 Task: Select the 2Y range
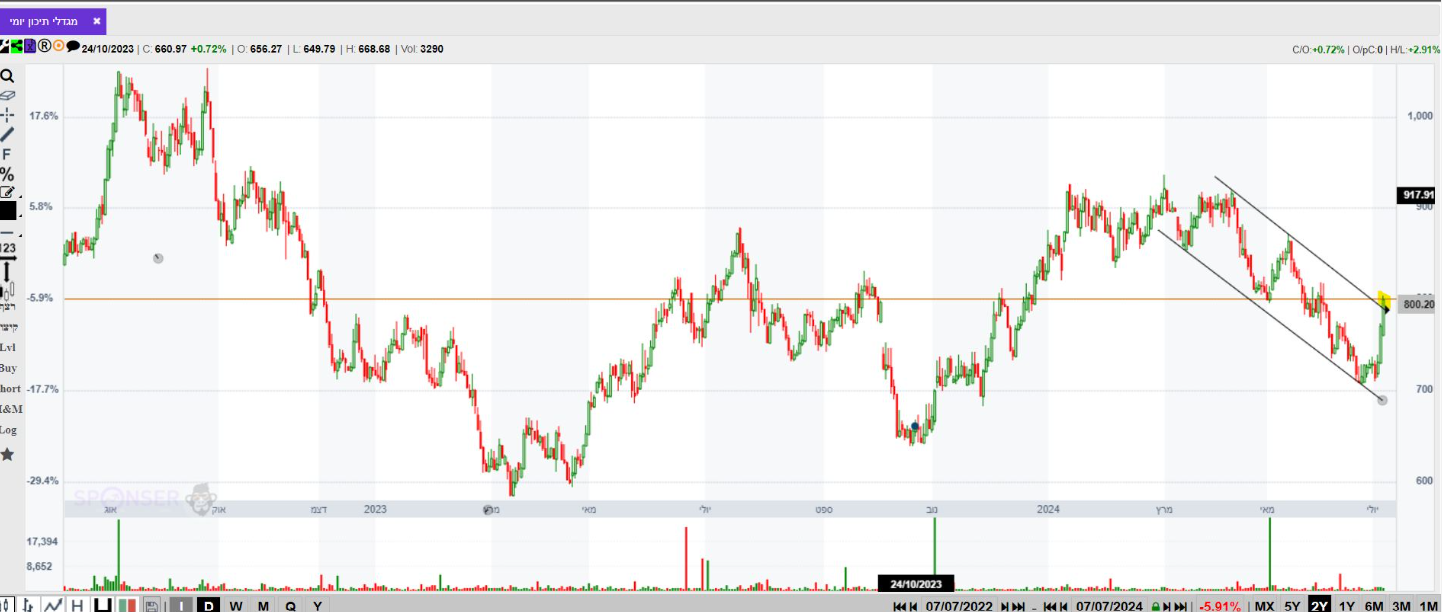[x=1320, y=606]
